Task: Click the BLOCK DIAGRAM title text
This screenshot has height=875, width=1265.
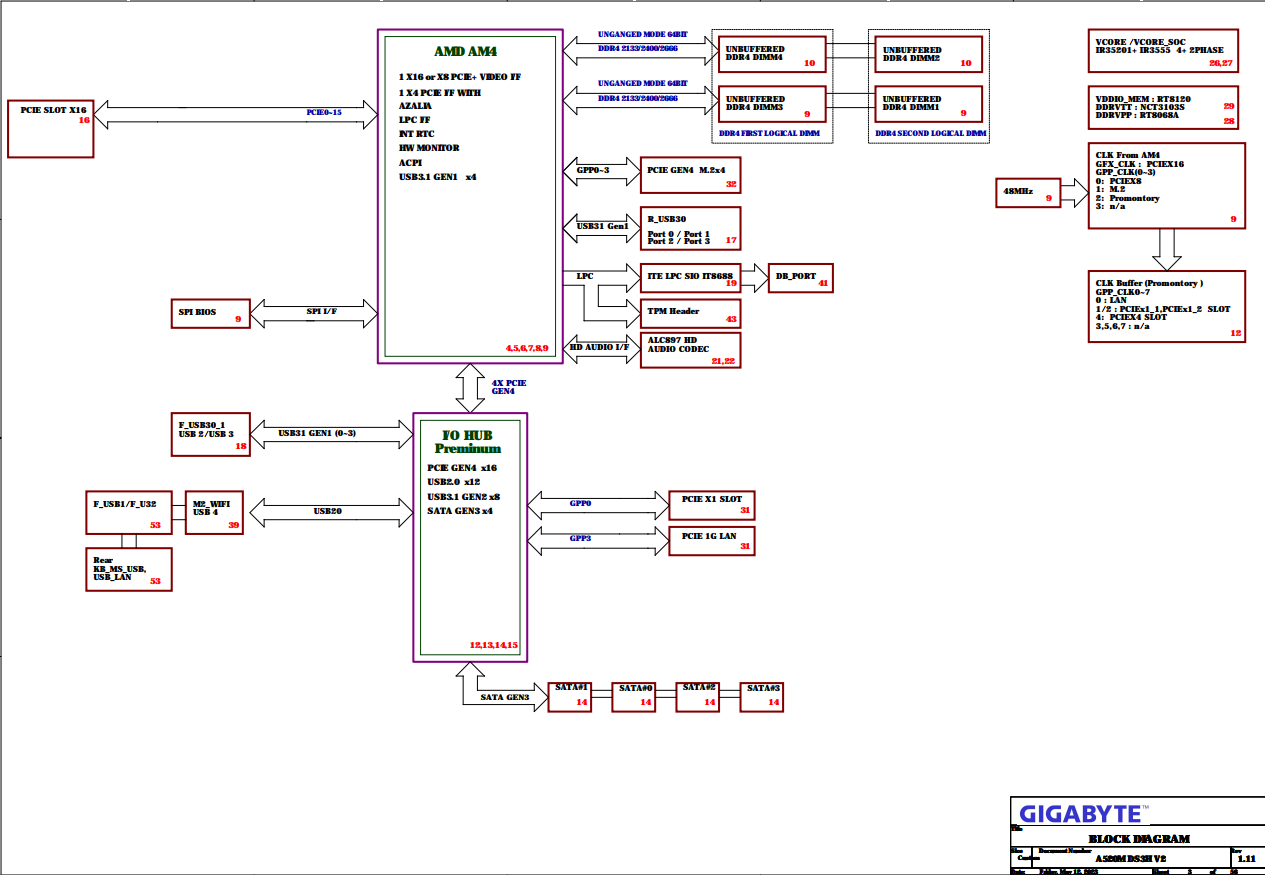Action: (1139, 839)
